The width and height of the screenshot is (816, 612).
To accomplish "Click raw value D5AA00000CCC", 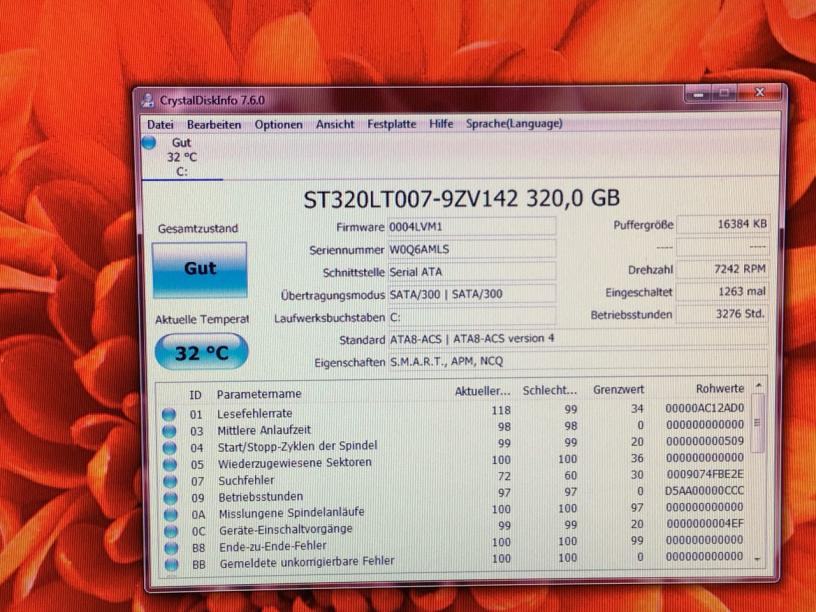I will tap(704, 491).
